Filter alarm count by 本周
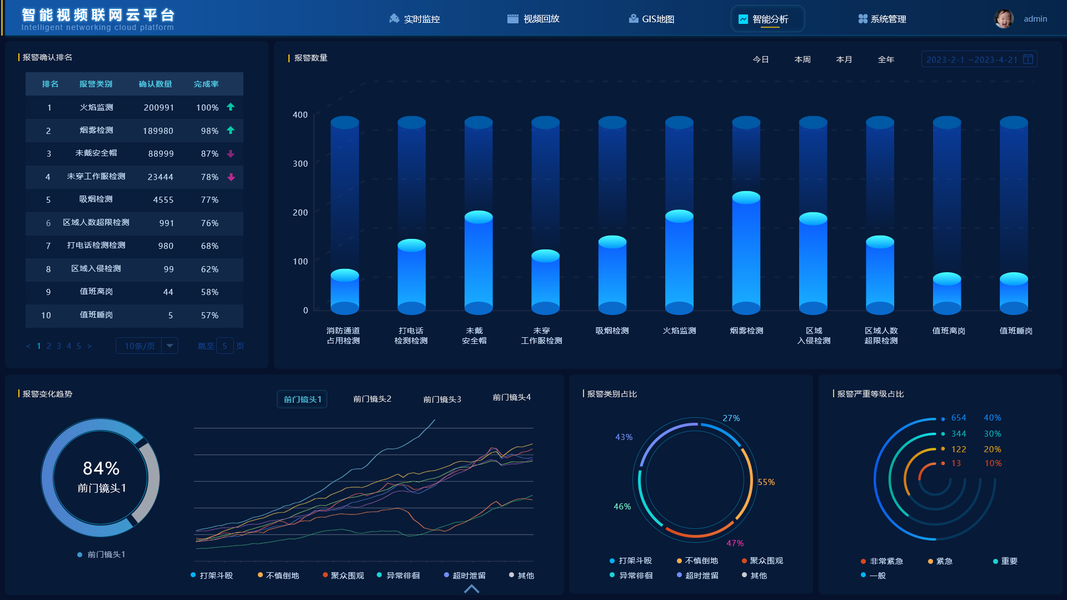The width and height of the screenshot is (1067, 600). coord(802,60)
